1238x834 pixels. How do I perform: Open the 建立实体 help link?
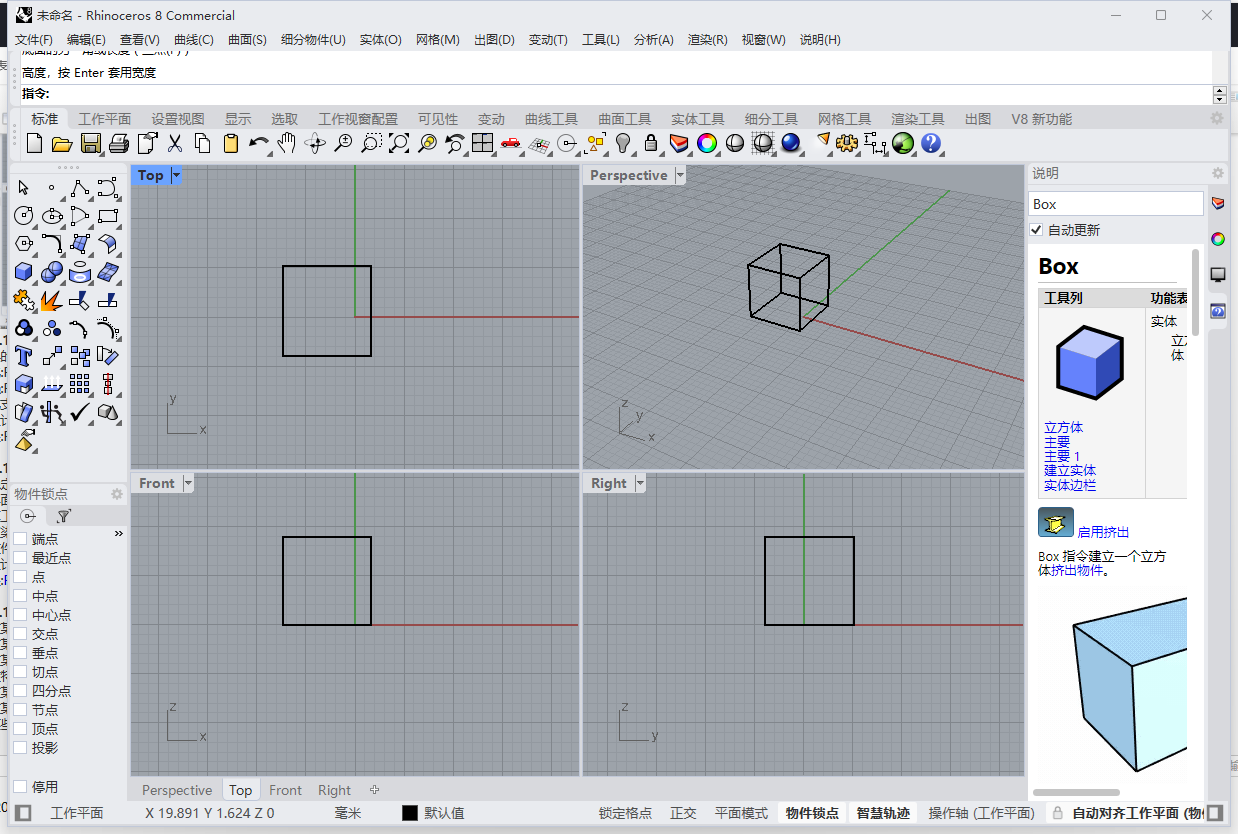point(1070,470)
